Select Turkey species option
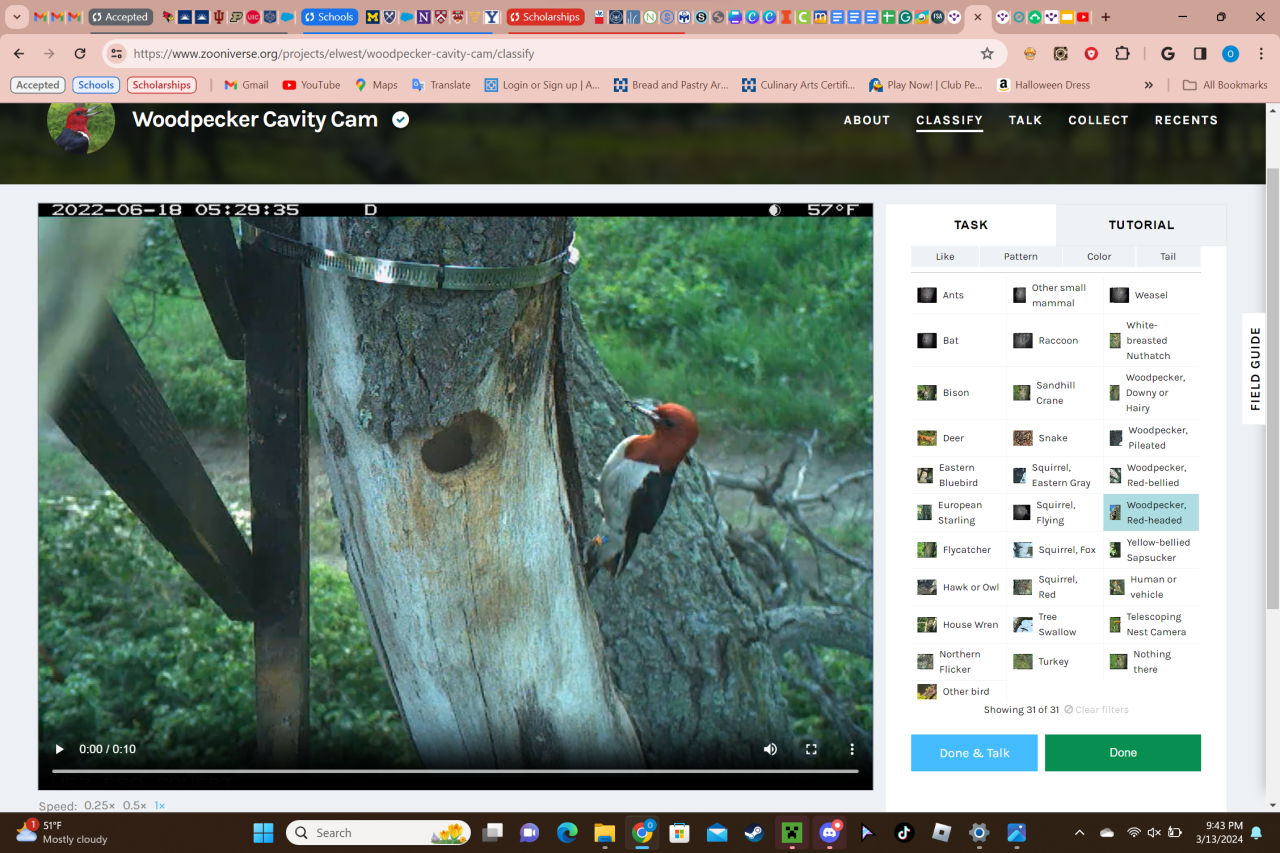This screenshot has height=853, width=1280. point(1055,662)
